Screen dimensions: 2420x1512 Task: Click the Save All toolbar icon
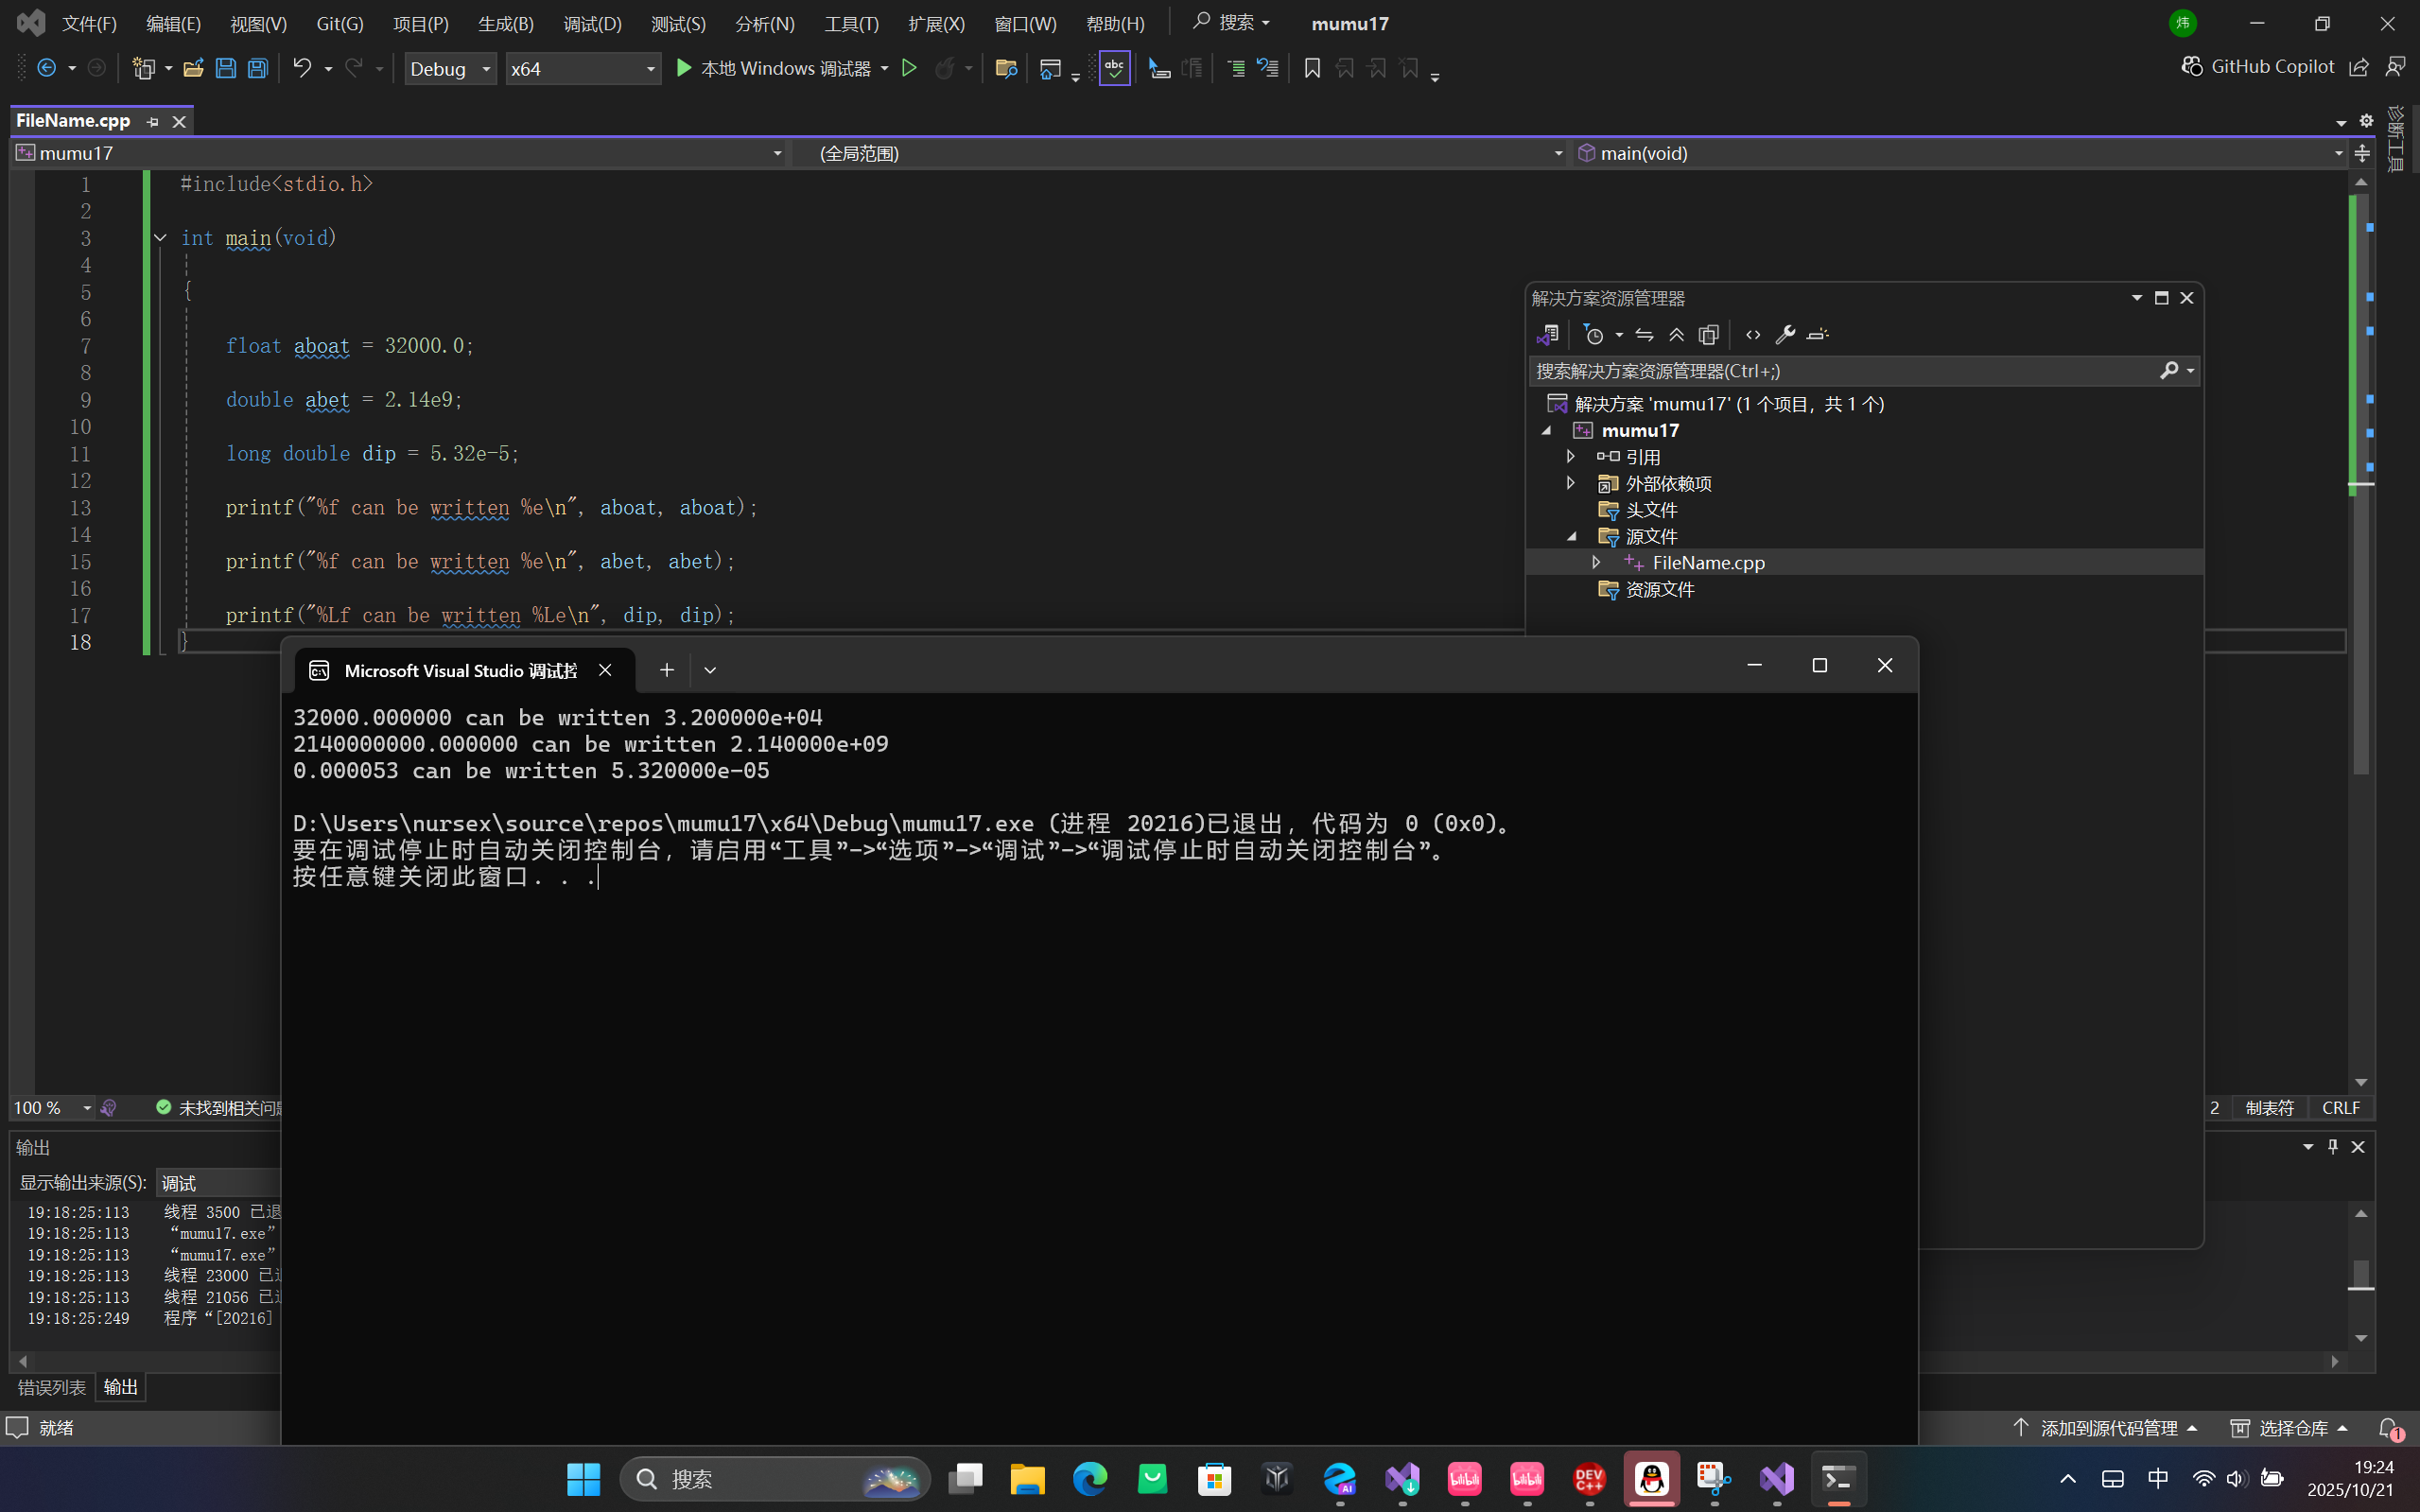(x=258, y=68)
